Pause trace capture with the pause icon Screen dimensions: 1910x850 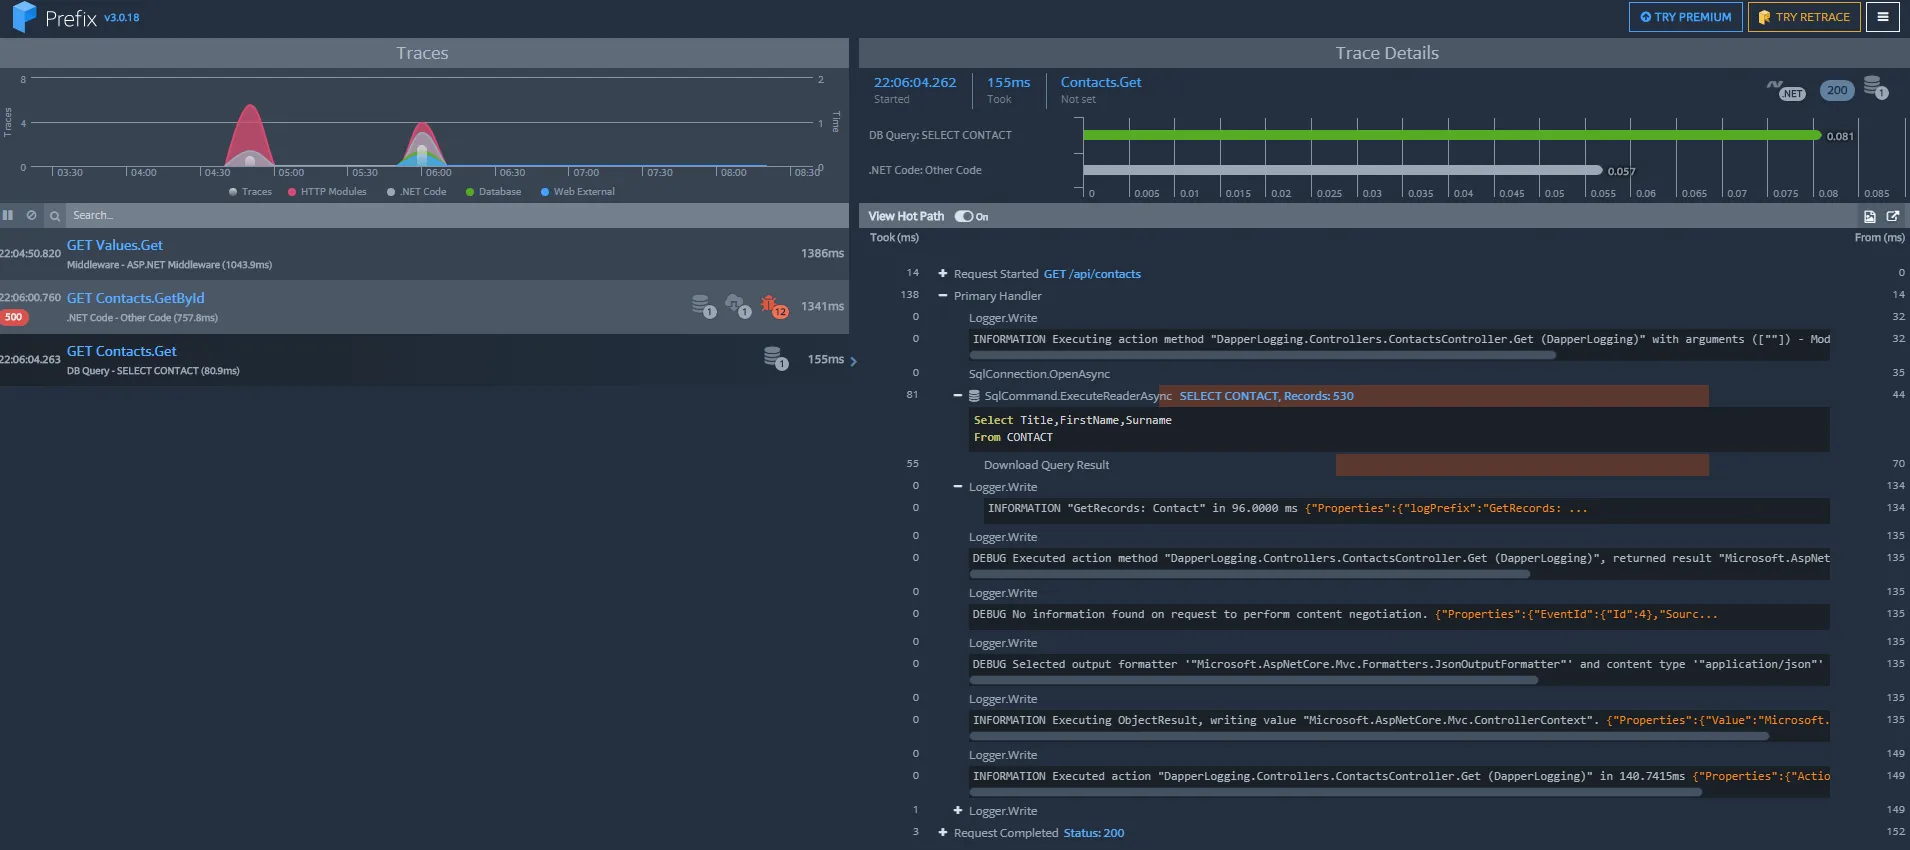8,215
